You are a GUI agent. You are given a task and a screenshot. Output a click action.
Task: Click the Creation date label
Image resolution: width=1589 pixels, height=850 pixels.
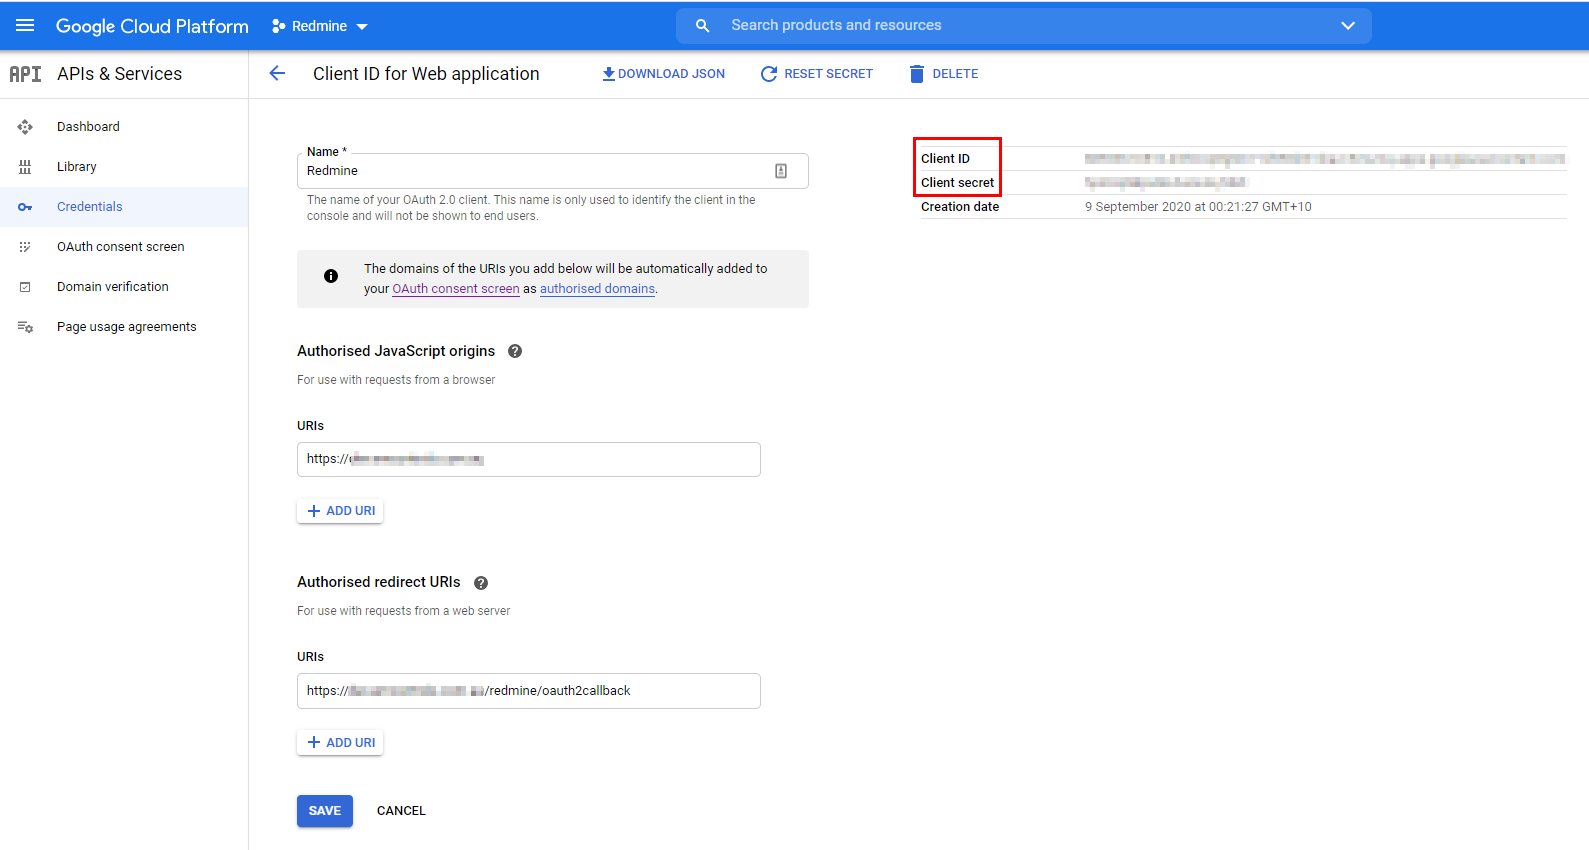[960, 207]
